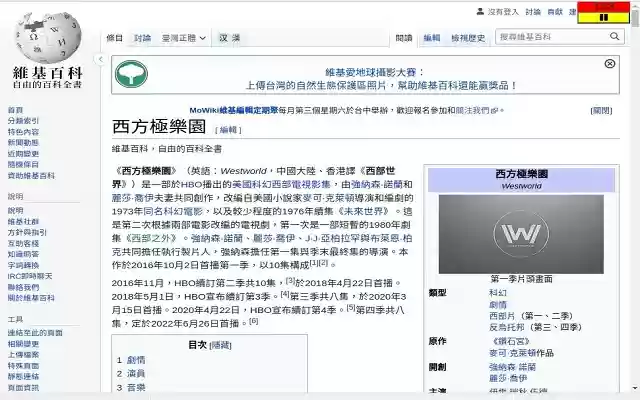Click 資助維基百科 in the sidebar
The height and width of the screenshot is (400, 640).
coord(31,176)
